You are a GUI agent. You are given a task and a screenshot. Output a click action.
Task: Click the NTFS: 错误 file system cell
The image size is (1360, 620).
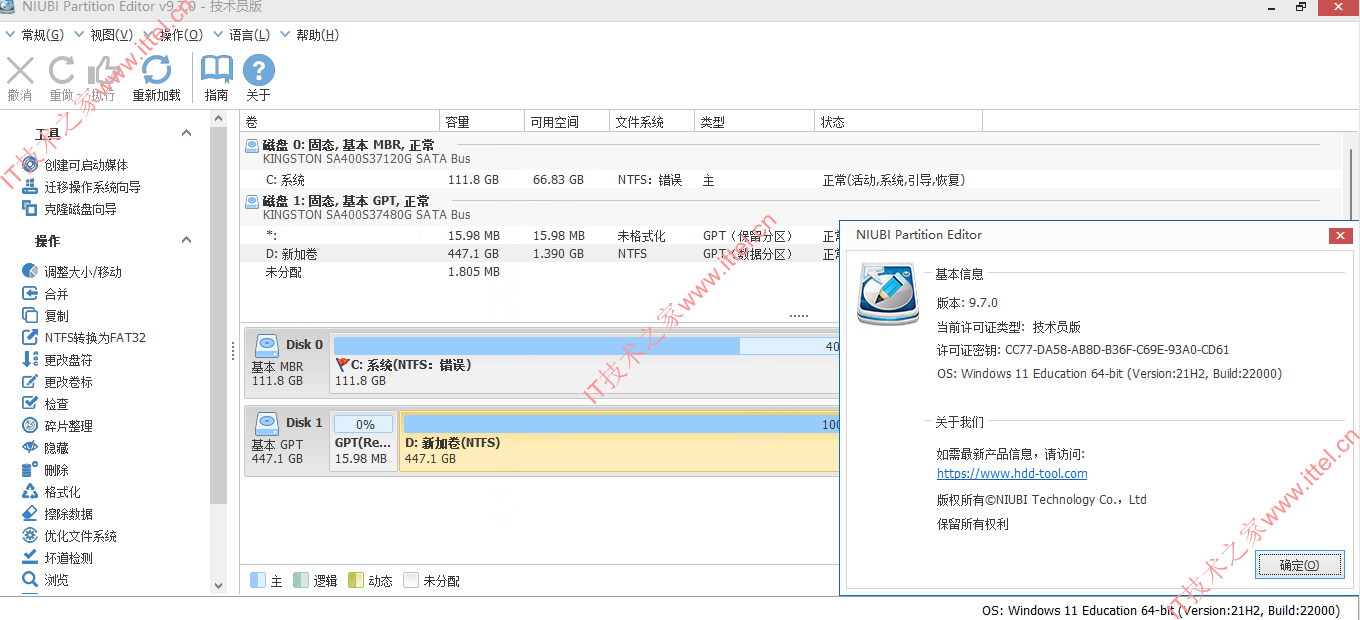coord(650,180)
